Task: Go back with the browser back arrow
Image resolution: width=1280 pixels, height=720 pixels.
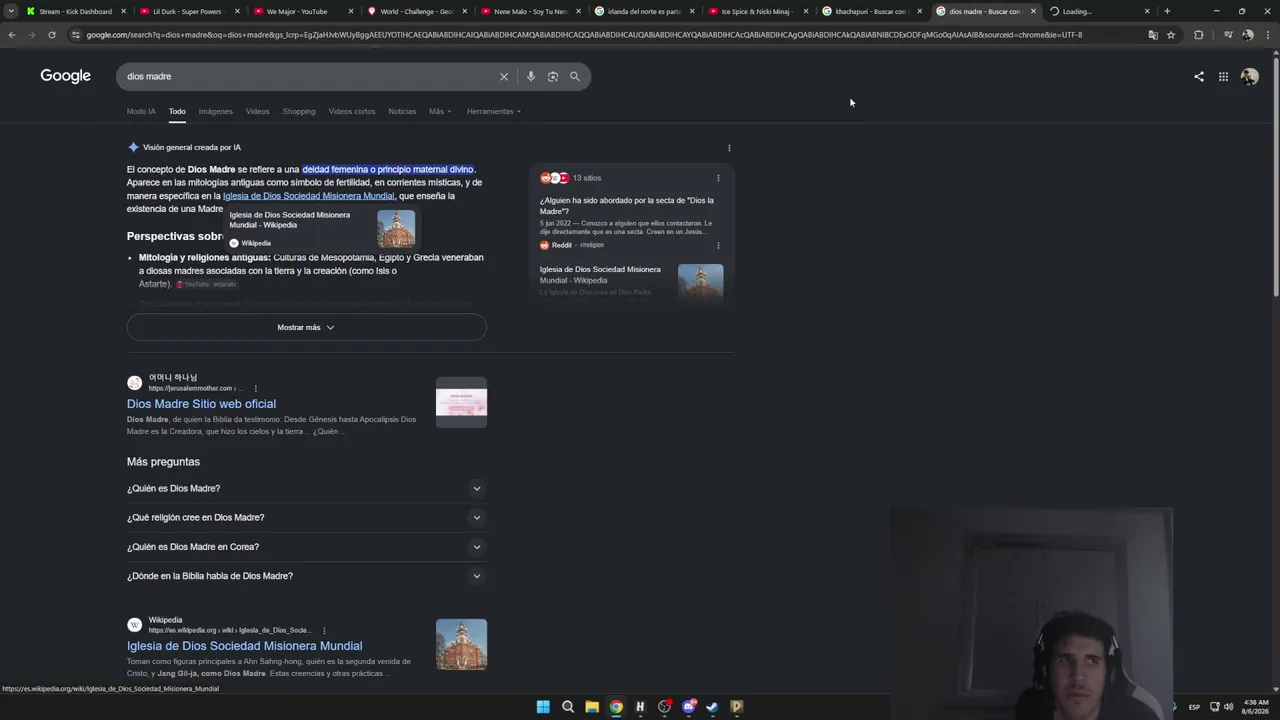Action: (x=12, y=35)
